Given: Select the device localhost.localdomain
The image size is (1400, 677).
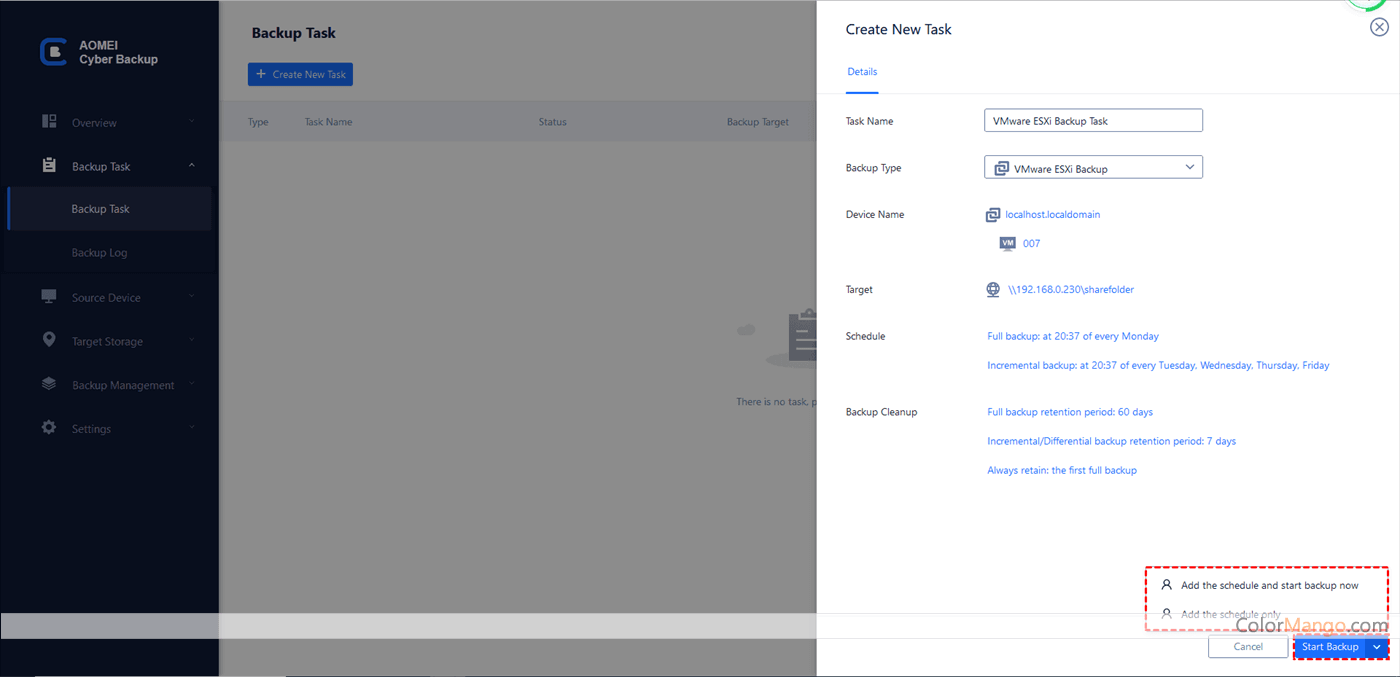Looking at the screenshot, I should click(1051, 214).
